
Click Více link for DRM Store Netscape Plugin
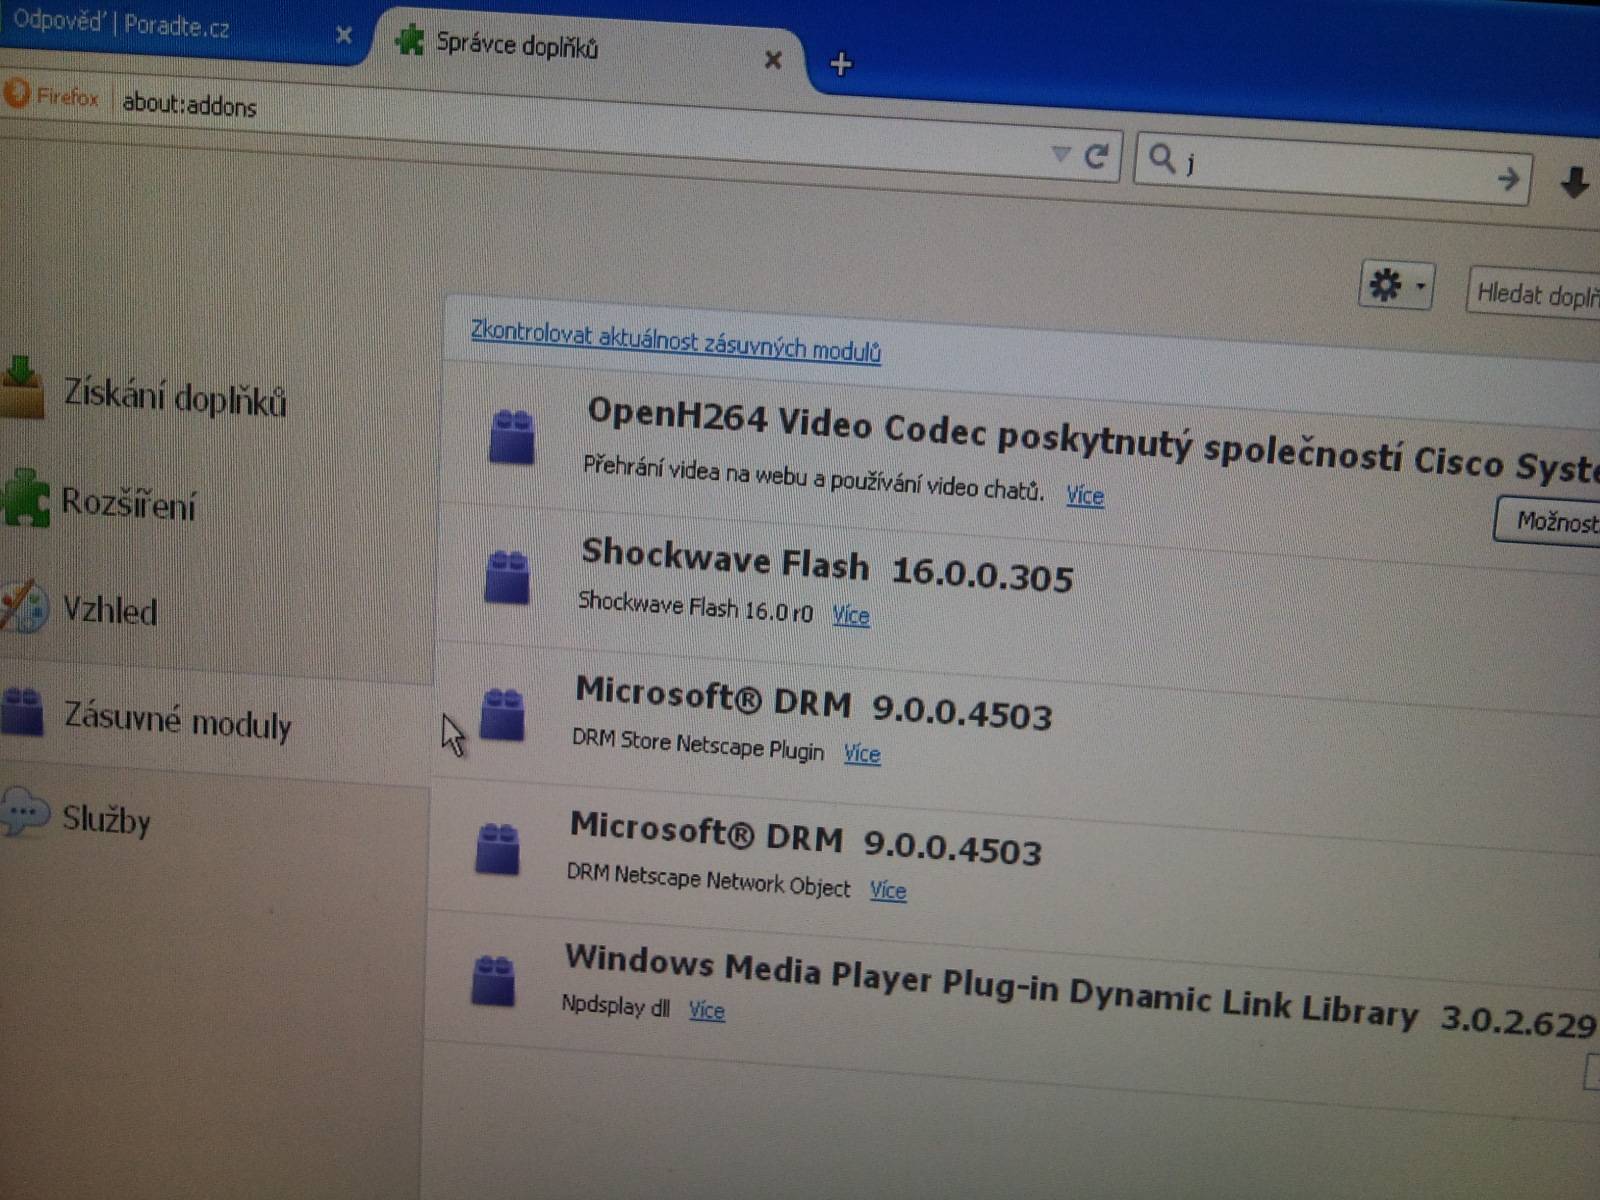point(862,753)
